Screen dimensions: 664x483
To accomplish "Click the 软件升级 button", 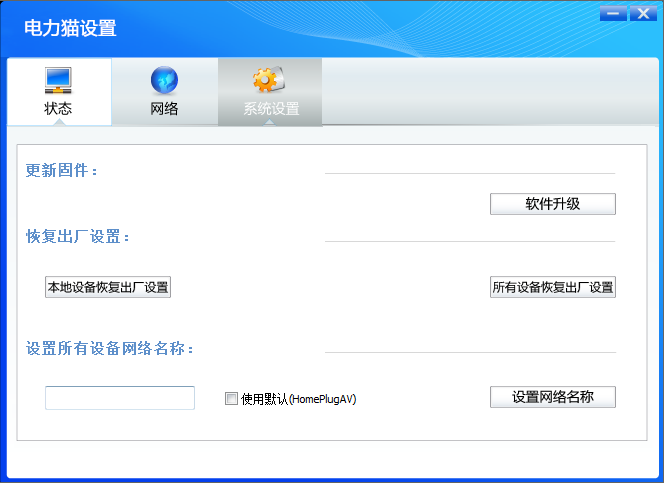I will pyautogui.click(x=553, y=204).
